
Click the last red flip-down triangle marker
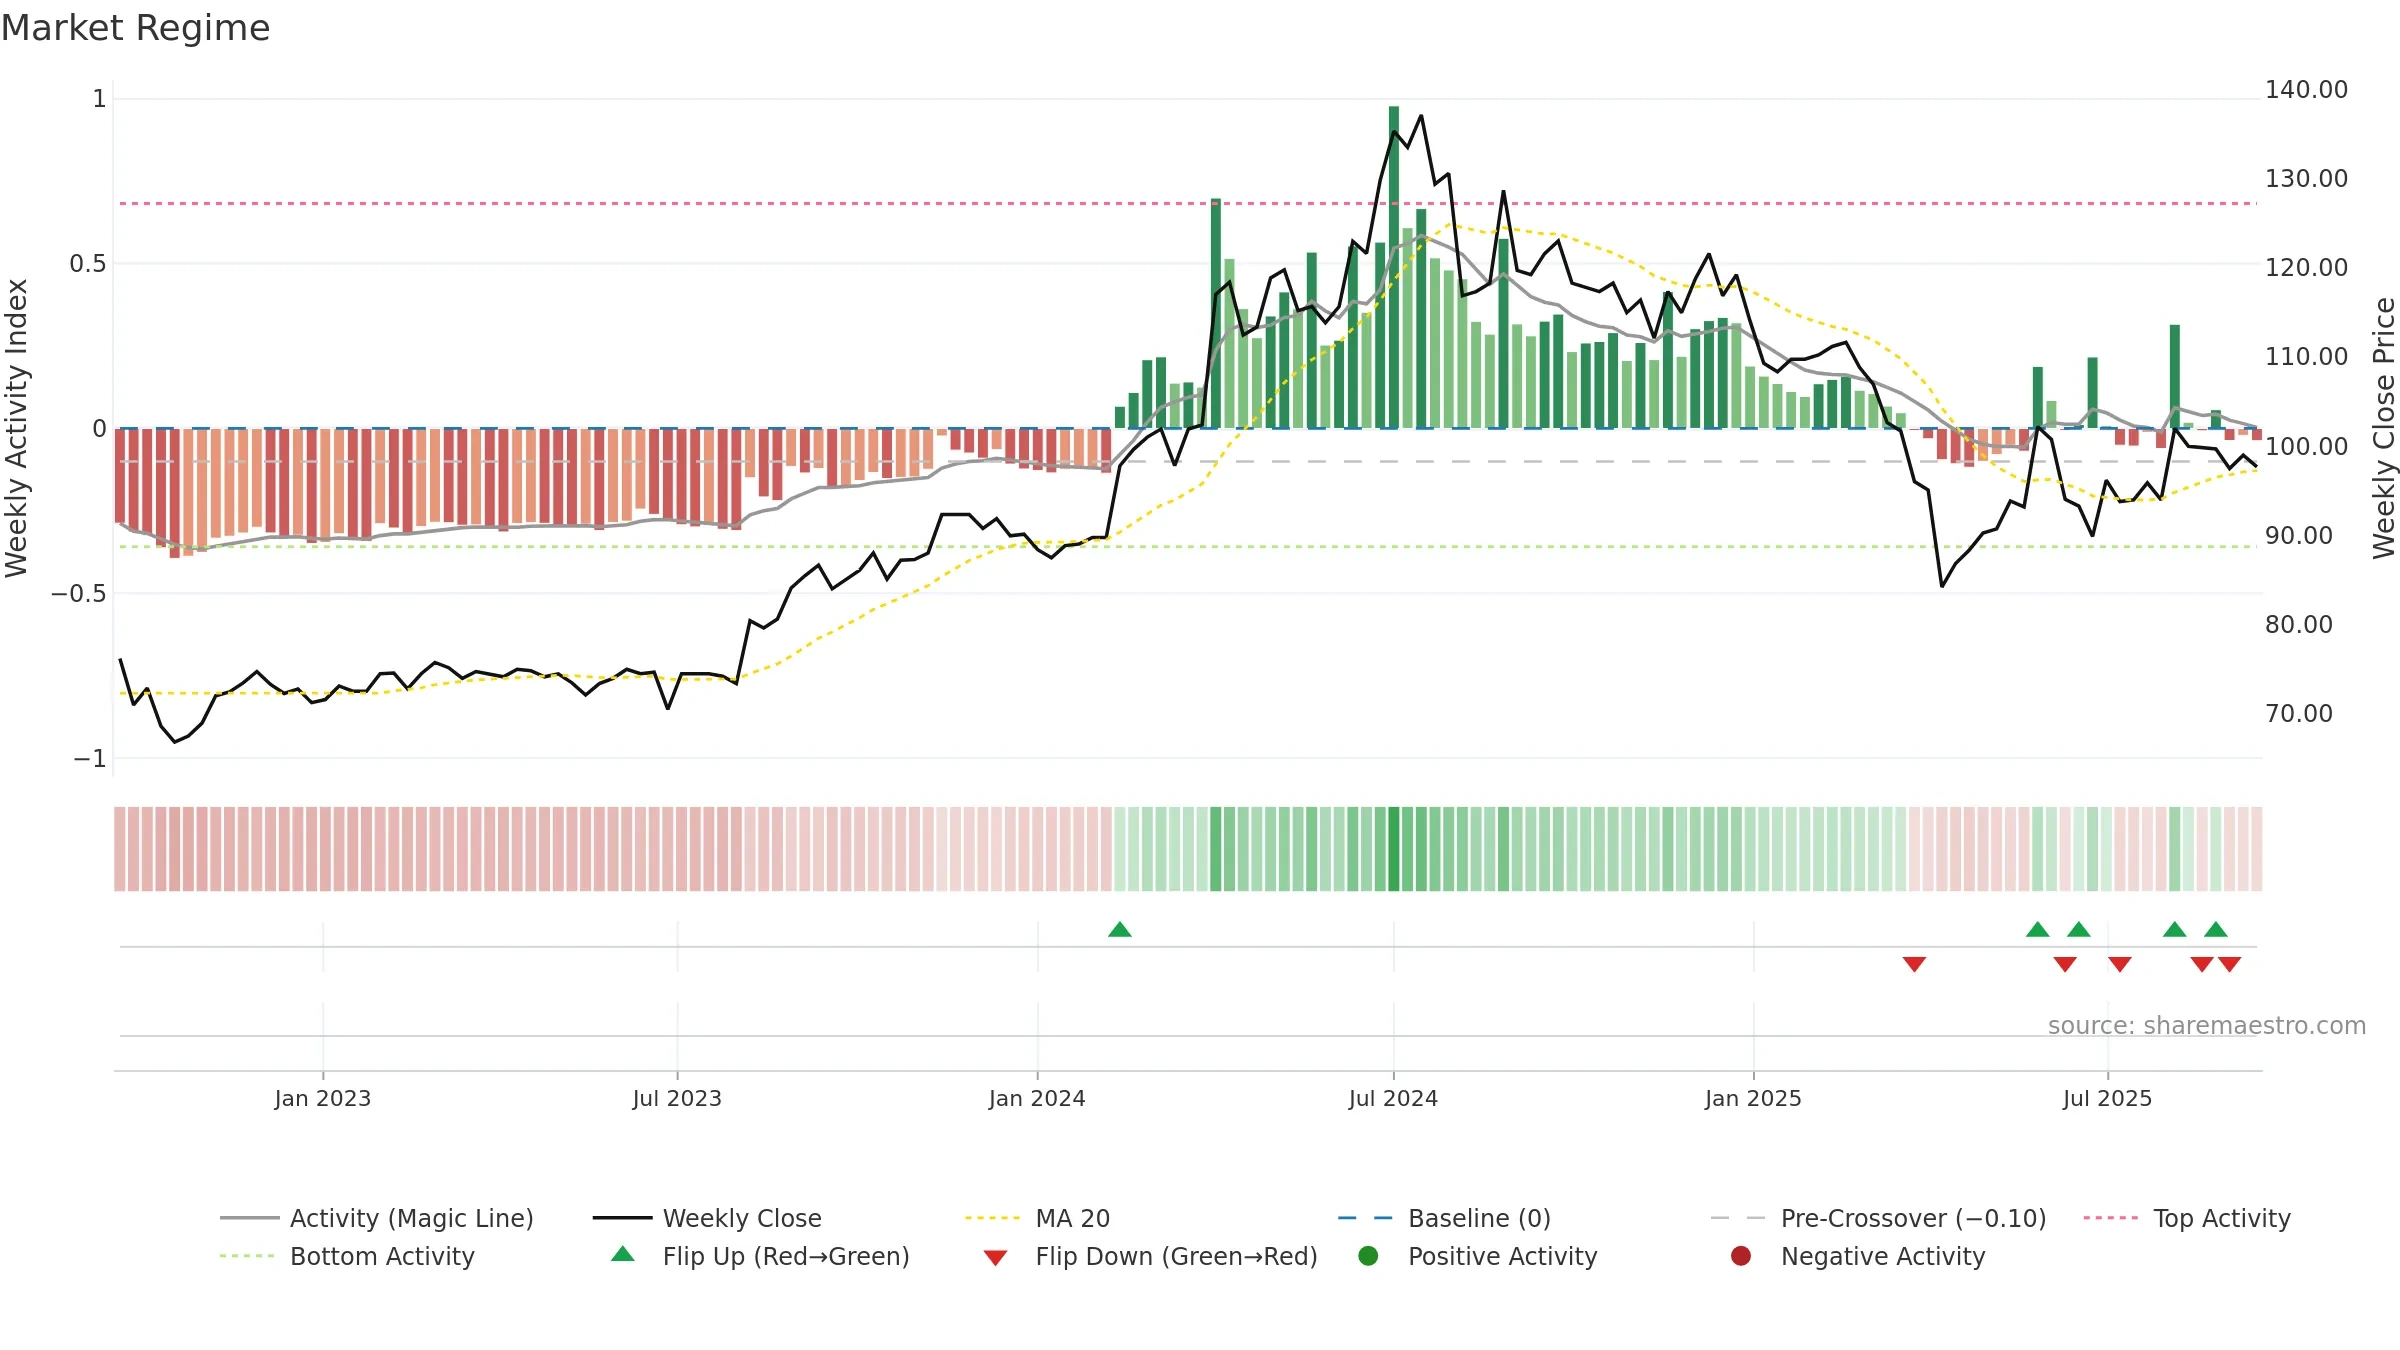[2230, 964]
